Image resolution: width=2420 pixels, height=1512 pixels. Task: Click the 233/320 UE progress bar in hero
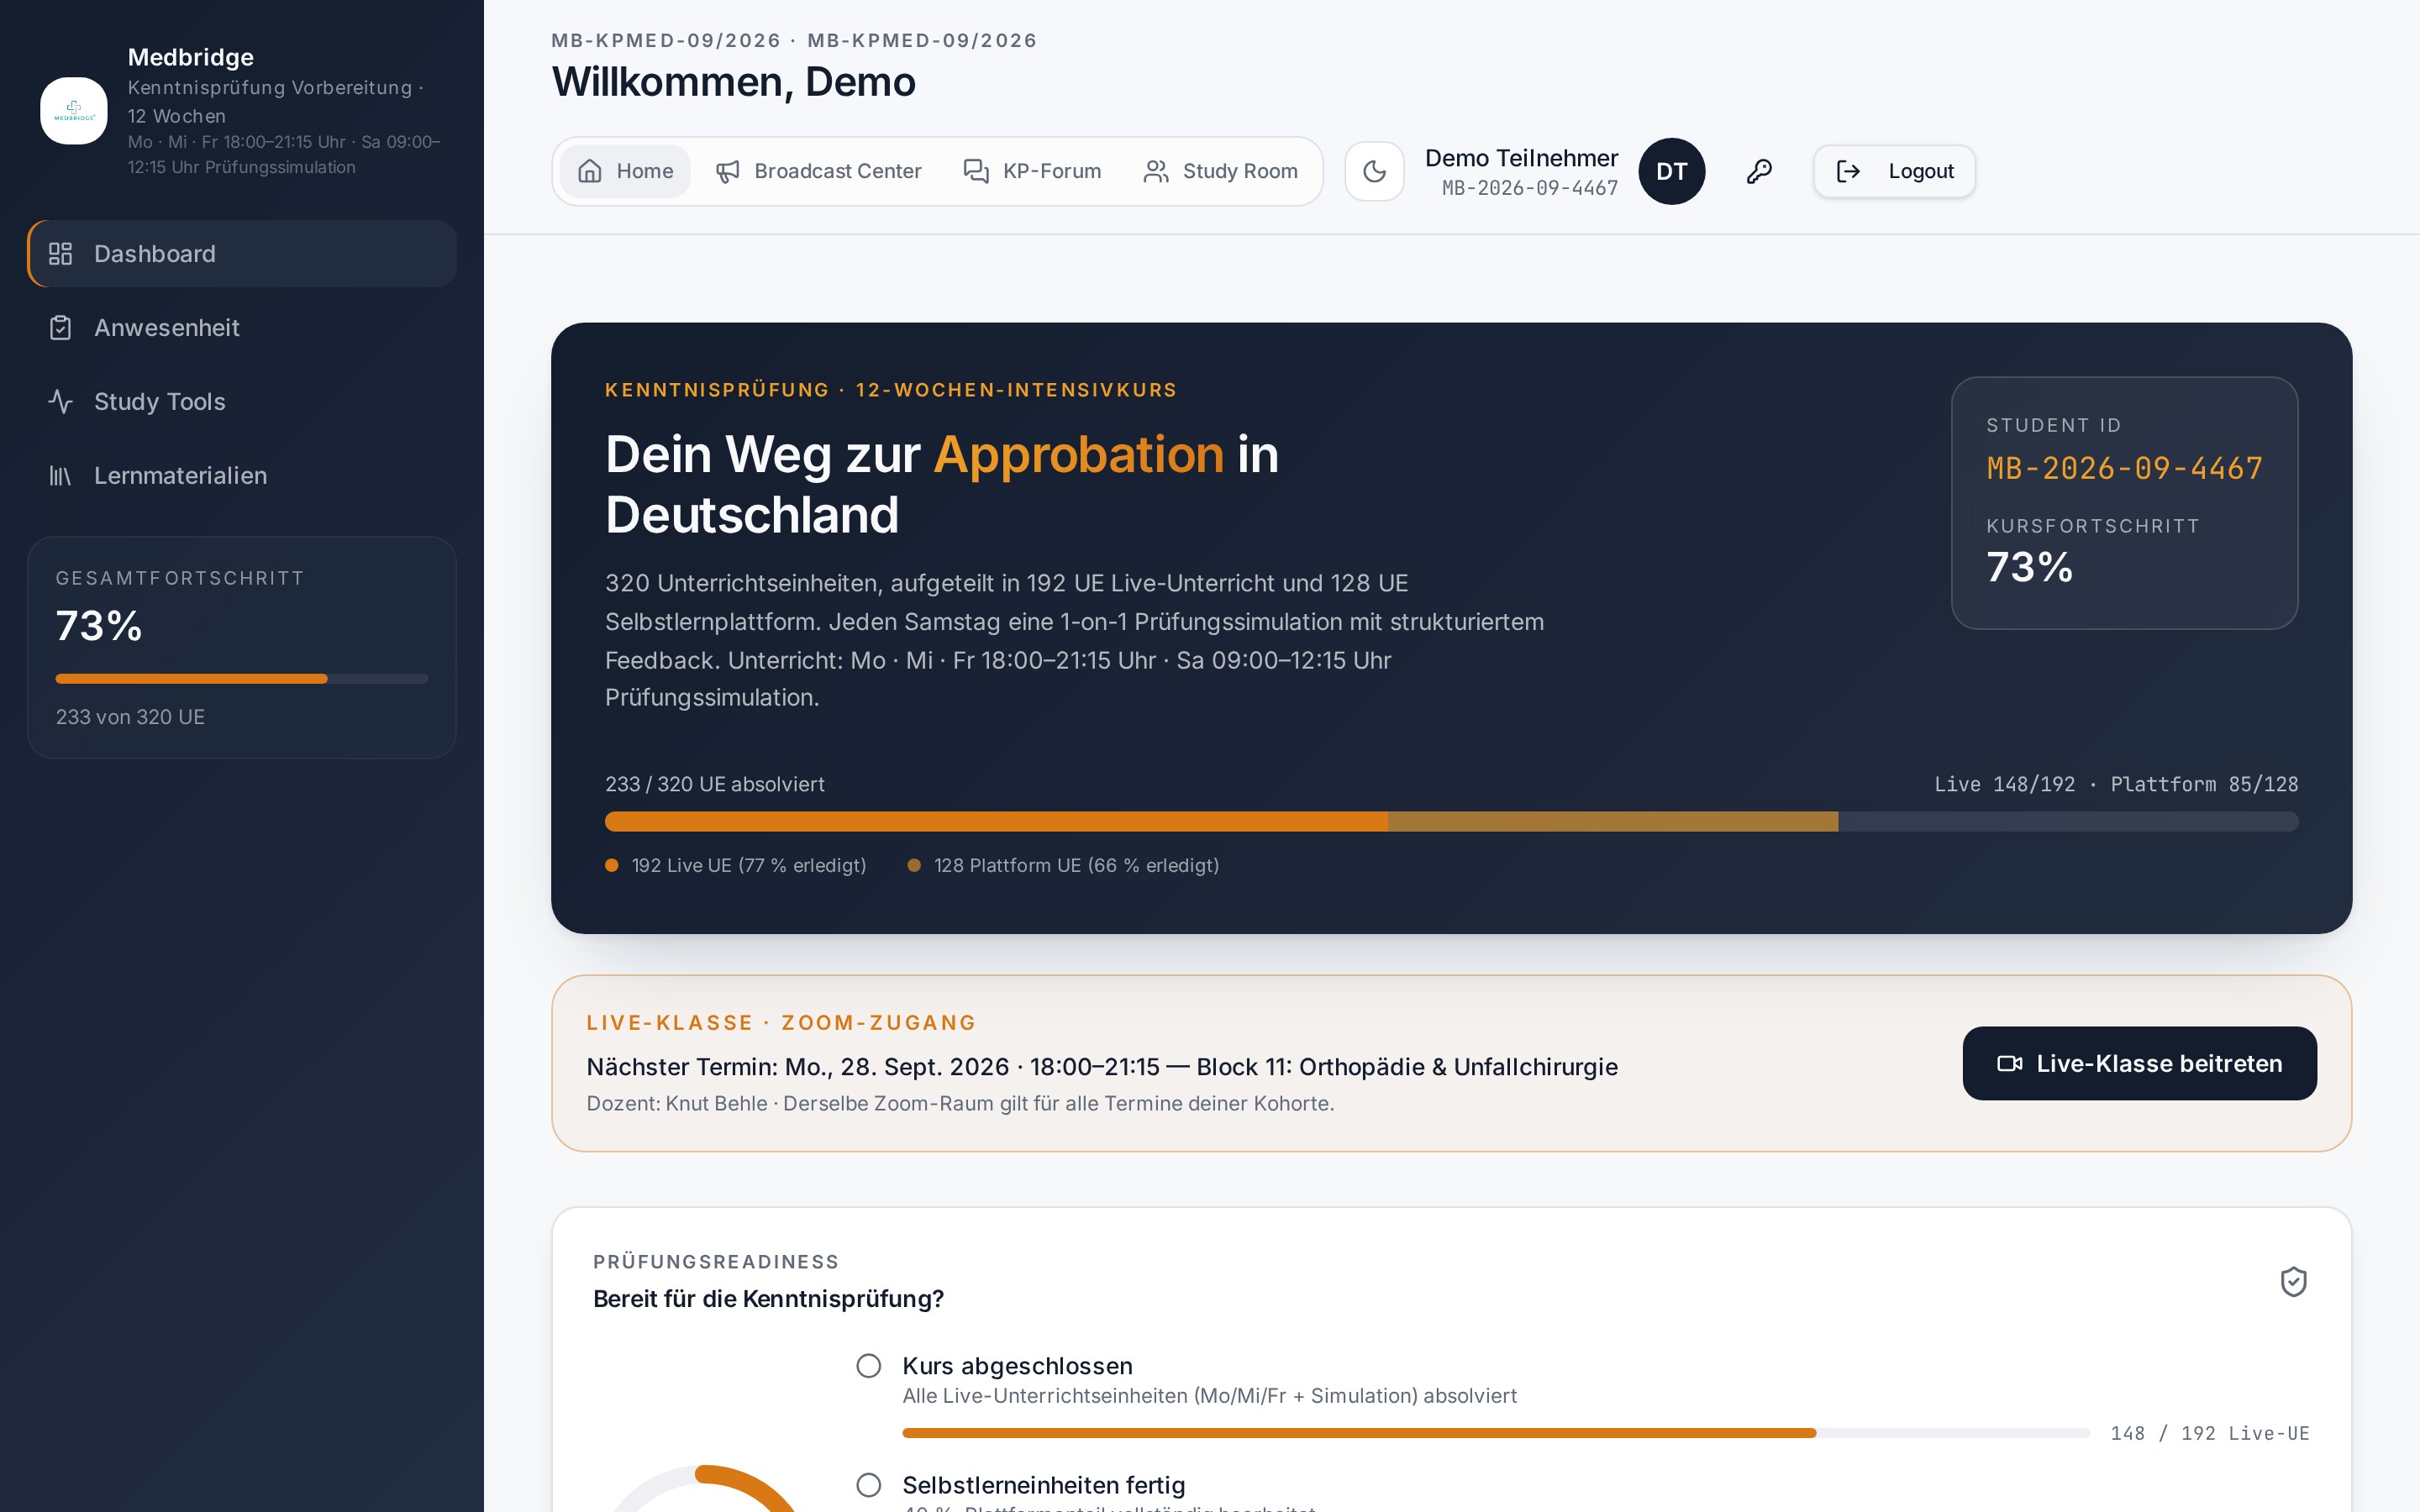click(x=1451, y=822)
